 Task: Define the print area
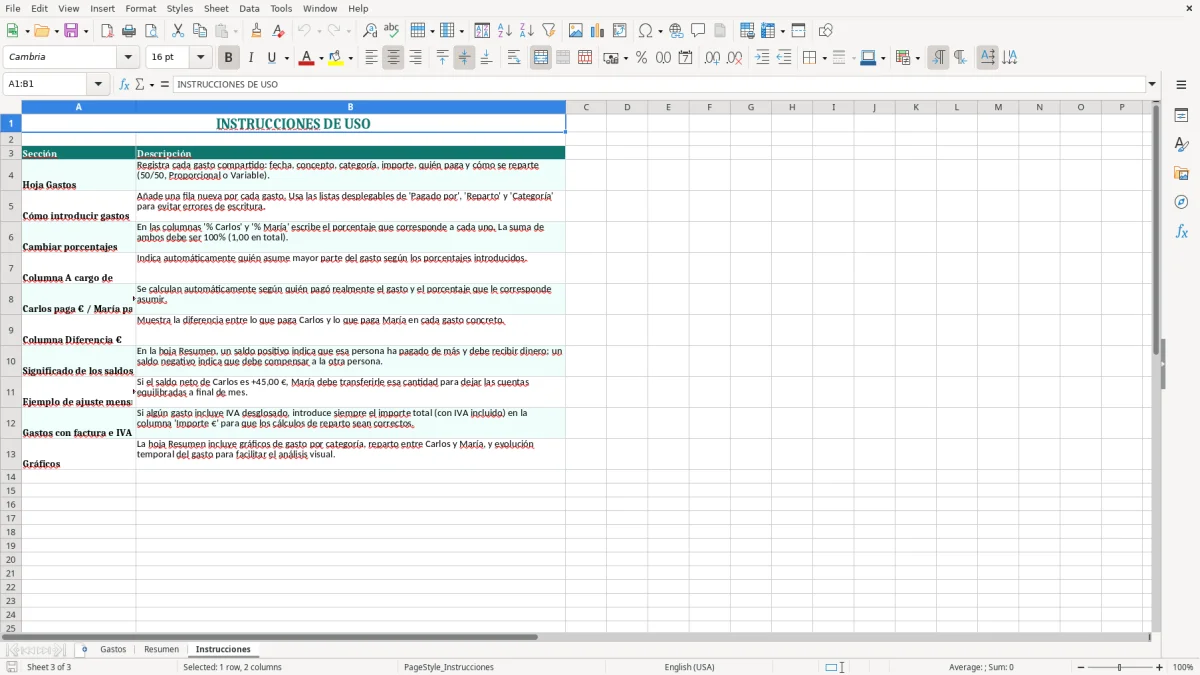747,31
